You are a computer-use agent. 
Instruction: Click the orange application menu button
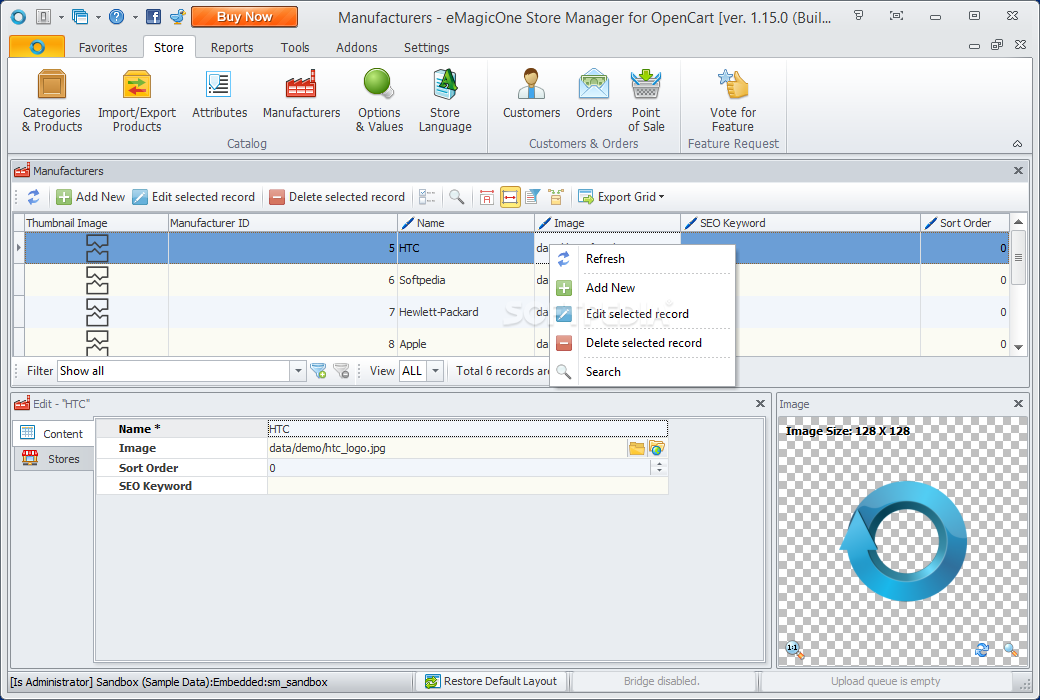[37, 47]
